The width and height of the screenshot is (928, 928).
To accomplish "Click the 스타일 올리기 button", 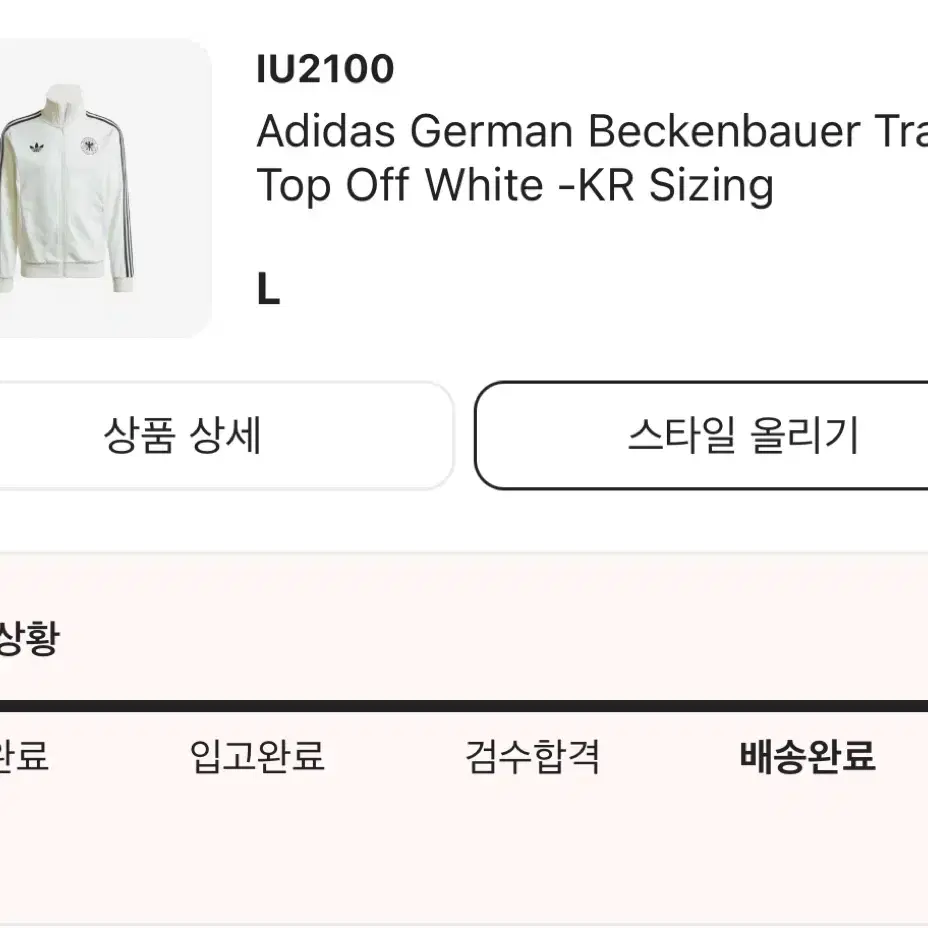I will 702,436.
